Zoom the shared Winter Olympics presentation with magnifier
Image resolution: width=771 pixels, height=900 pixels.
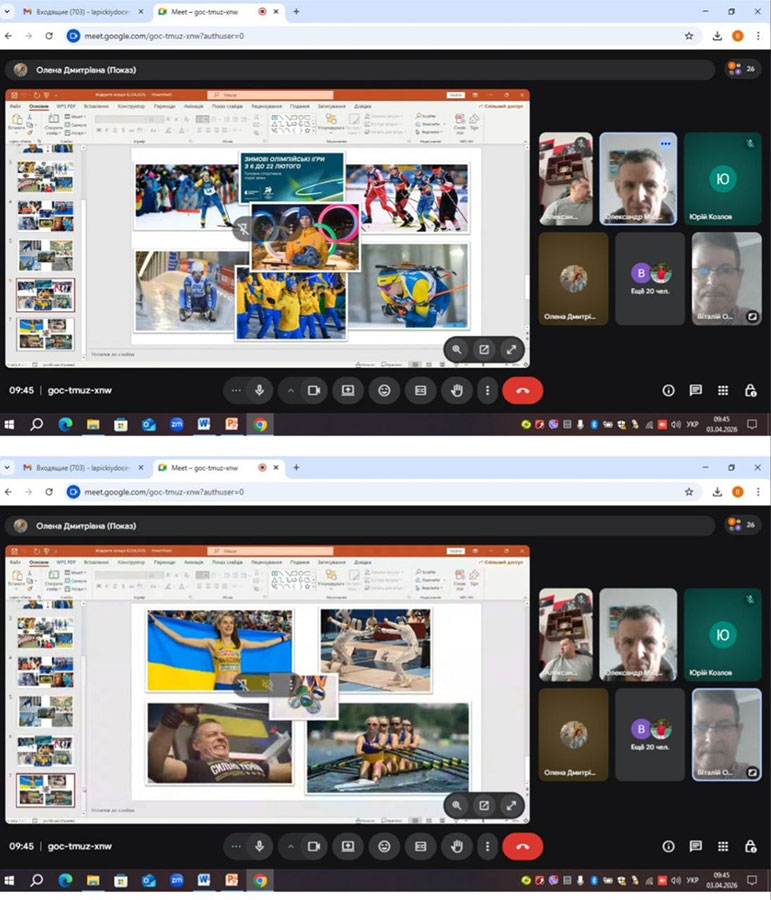(456, 349)
